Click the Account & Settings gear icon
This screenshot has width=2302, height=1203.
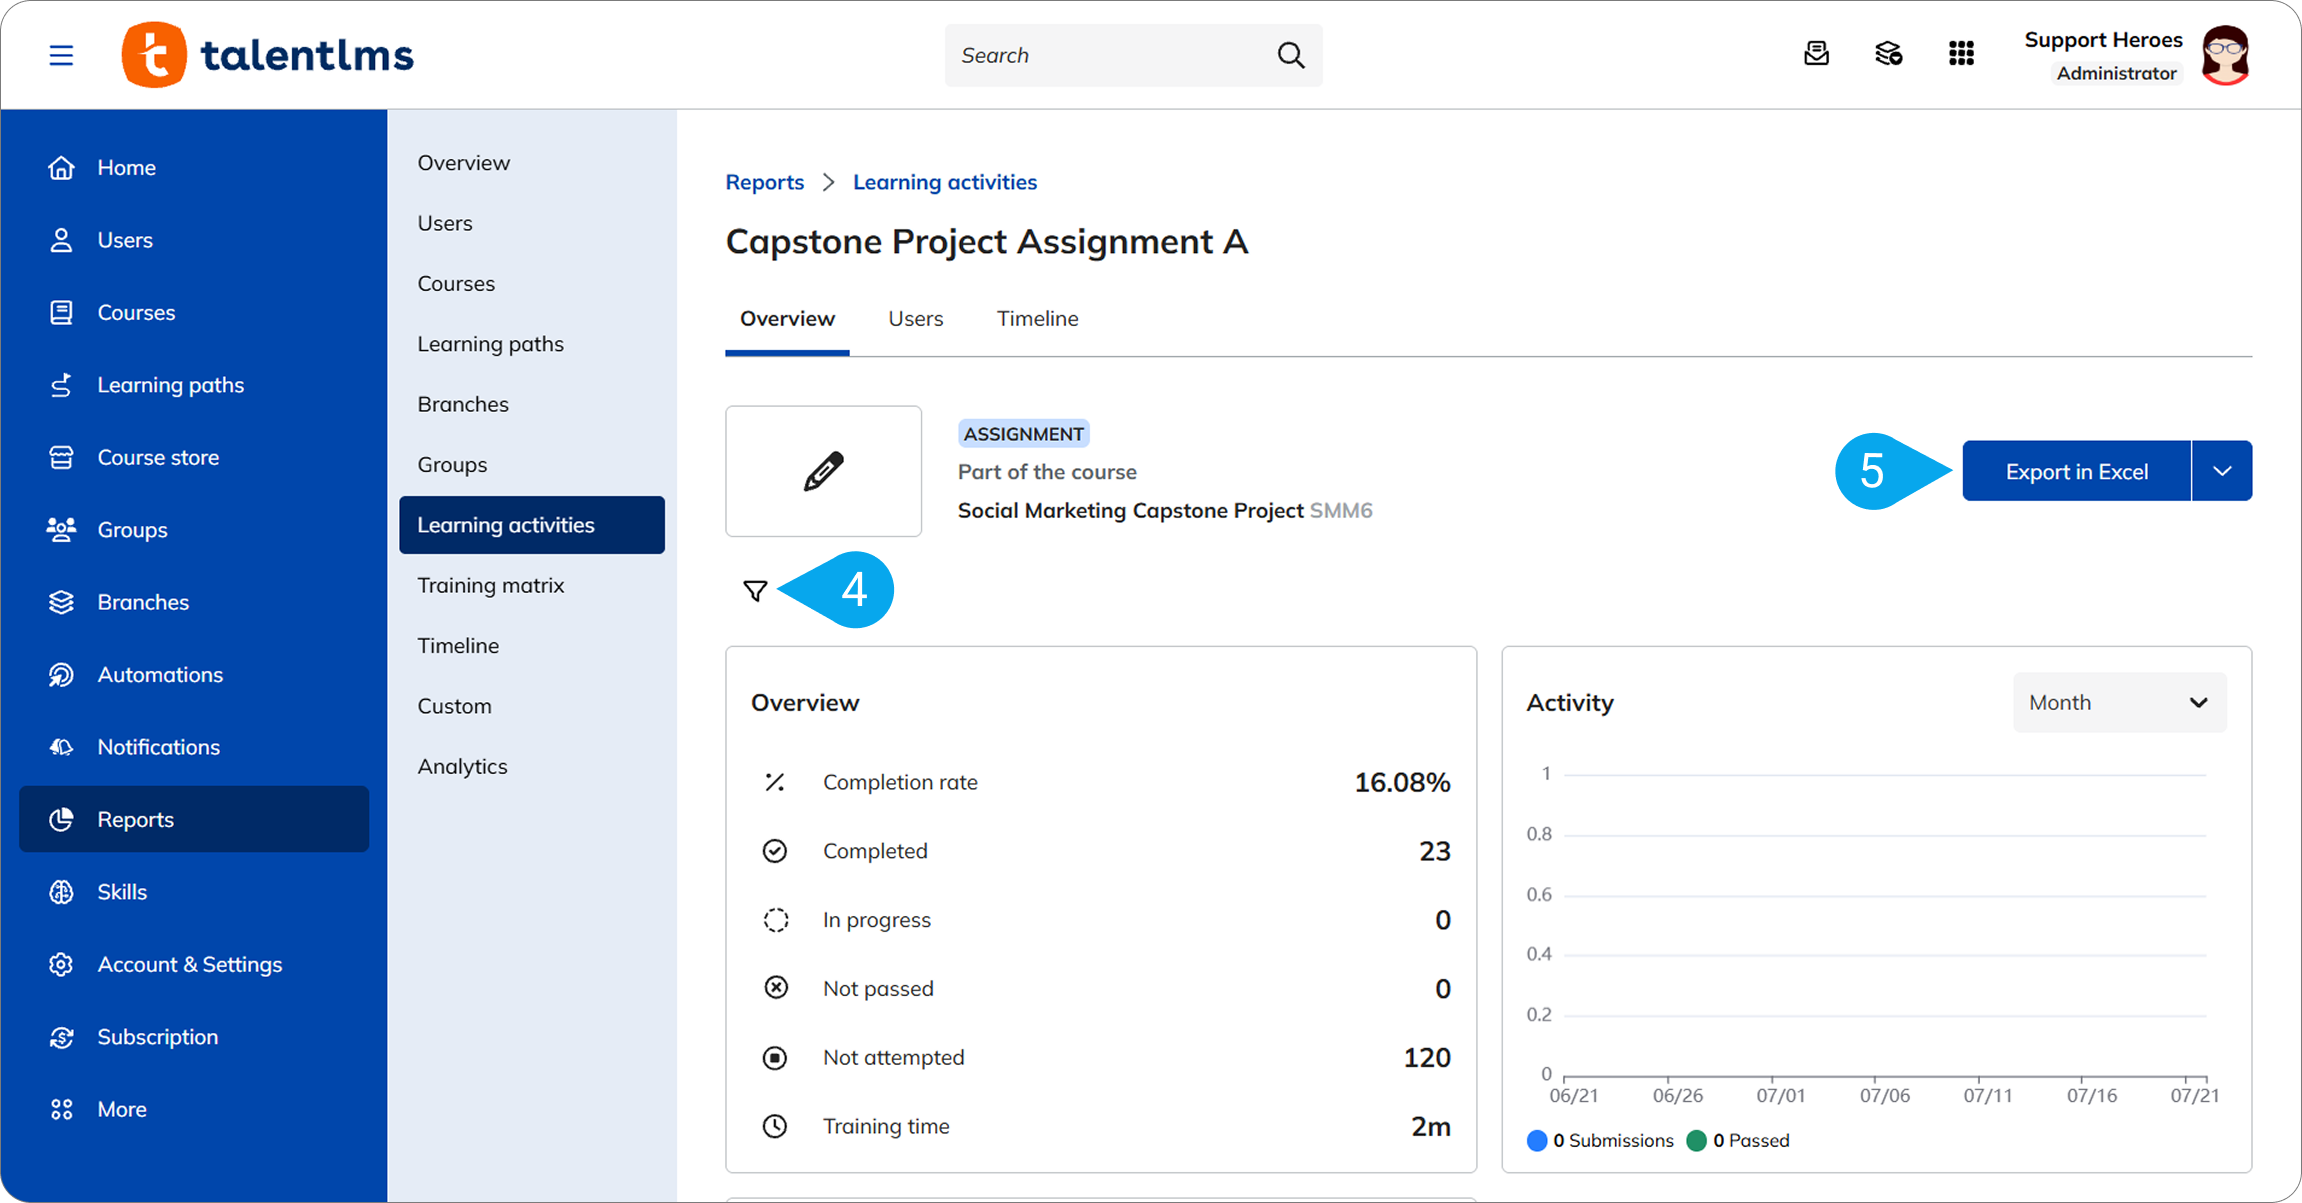coord(61,964)
